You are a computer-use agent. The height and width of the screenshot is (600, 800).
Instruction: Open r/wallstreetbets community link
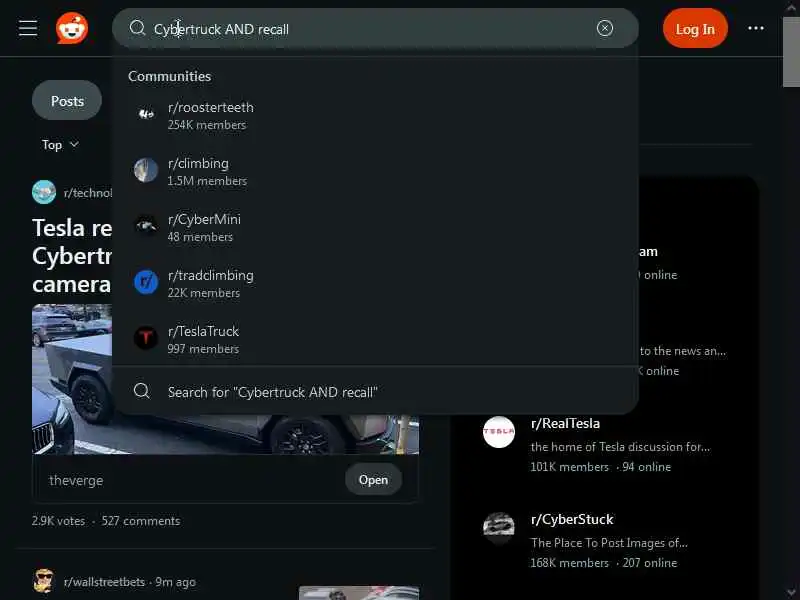tap(104, 582)
